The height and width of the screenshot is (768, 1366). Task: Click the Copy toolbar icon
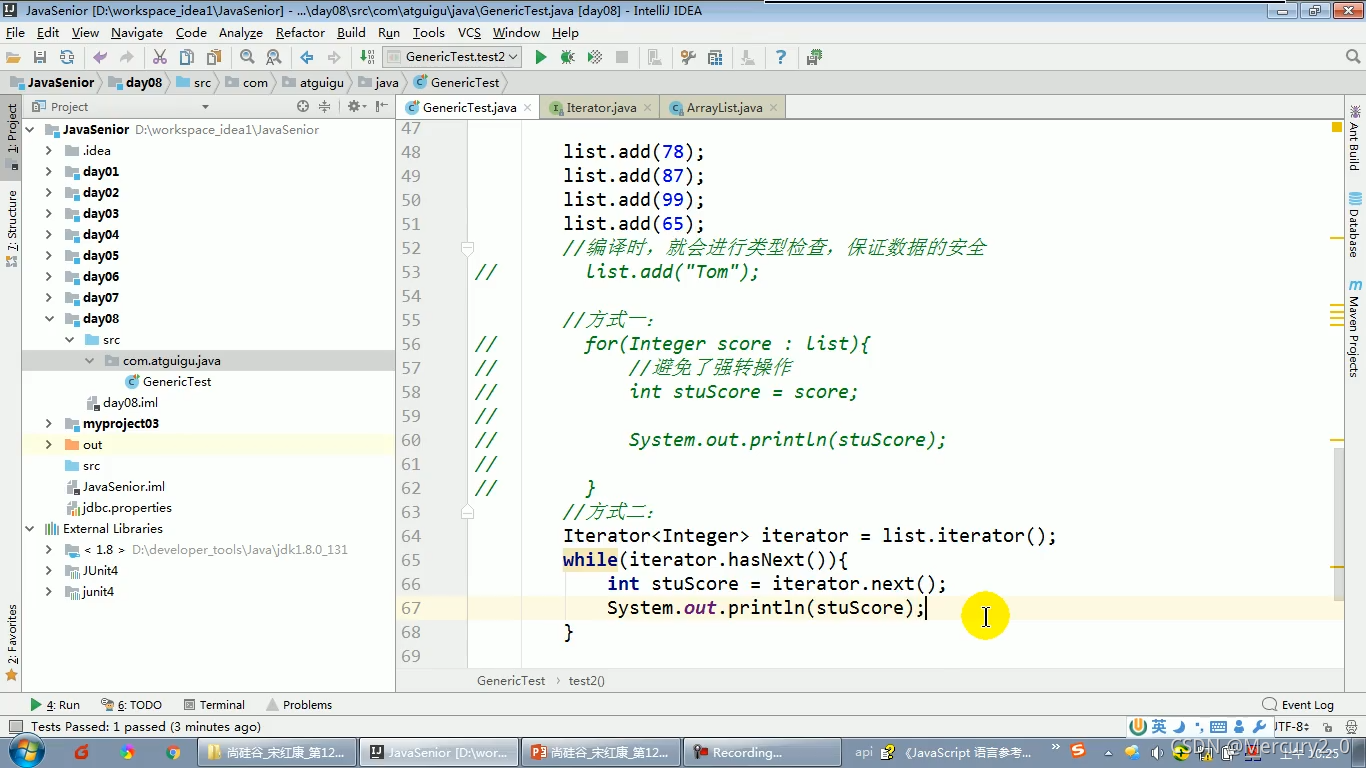[187, 57]
